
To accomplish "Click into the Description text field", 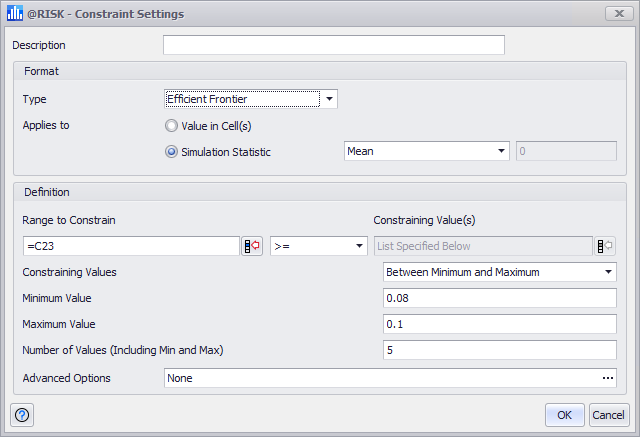I will tap(333, 45).
